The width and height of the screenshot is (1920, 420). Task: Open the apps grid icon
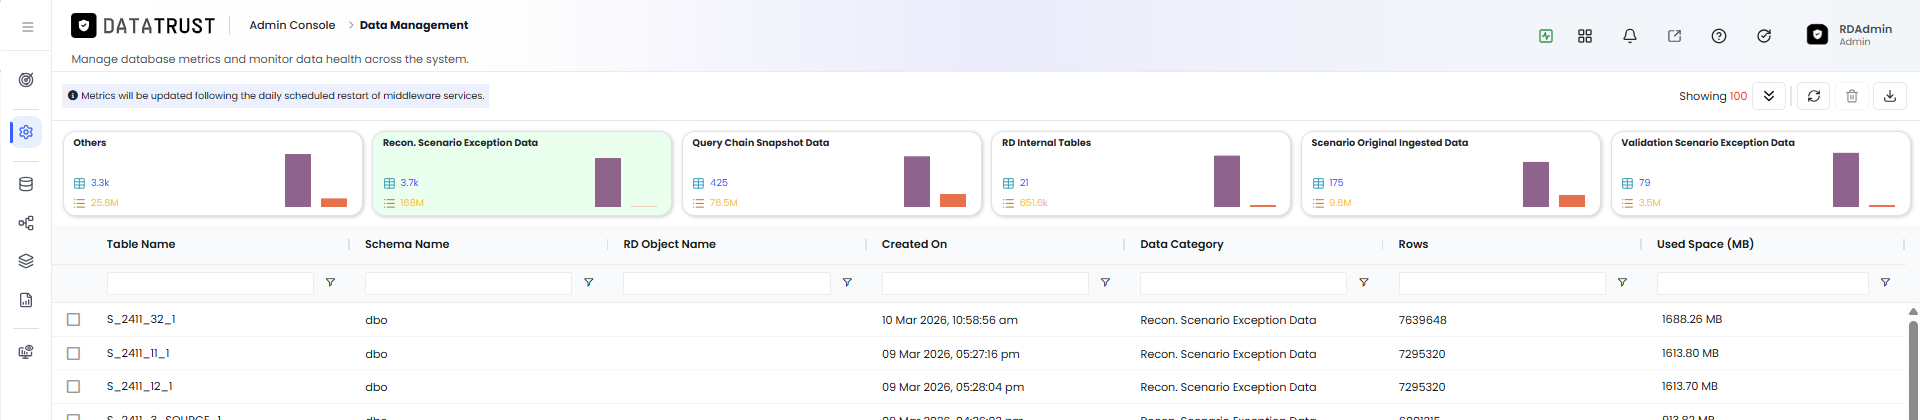(x=1585, y=36)
